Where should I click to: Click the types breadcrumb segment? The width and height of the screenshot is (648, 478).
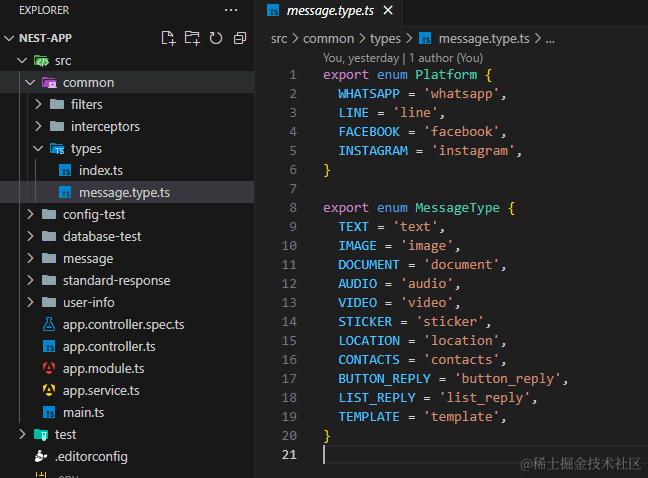pos(385,39)
